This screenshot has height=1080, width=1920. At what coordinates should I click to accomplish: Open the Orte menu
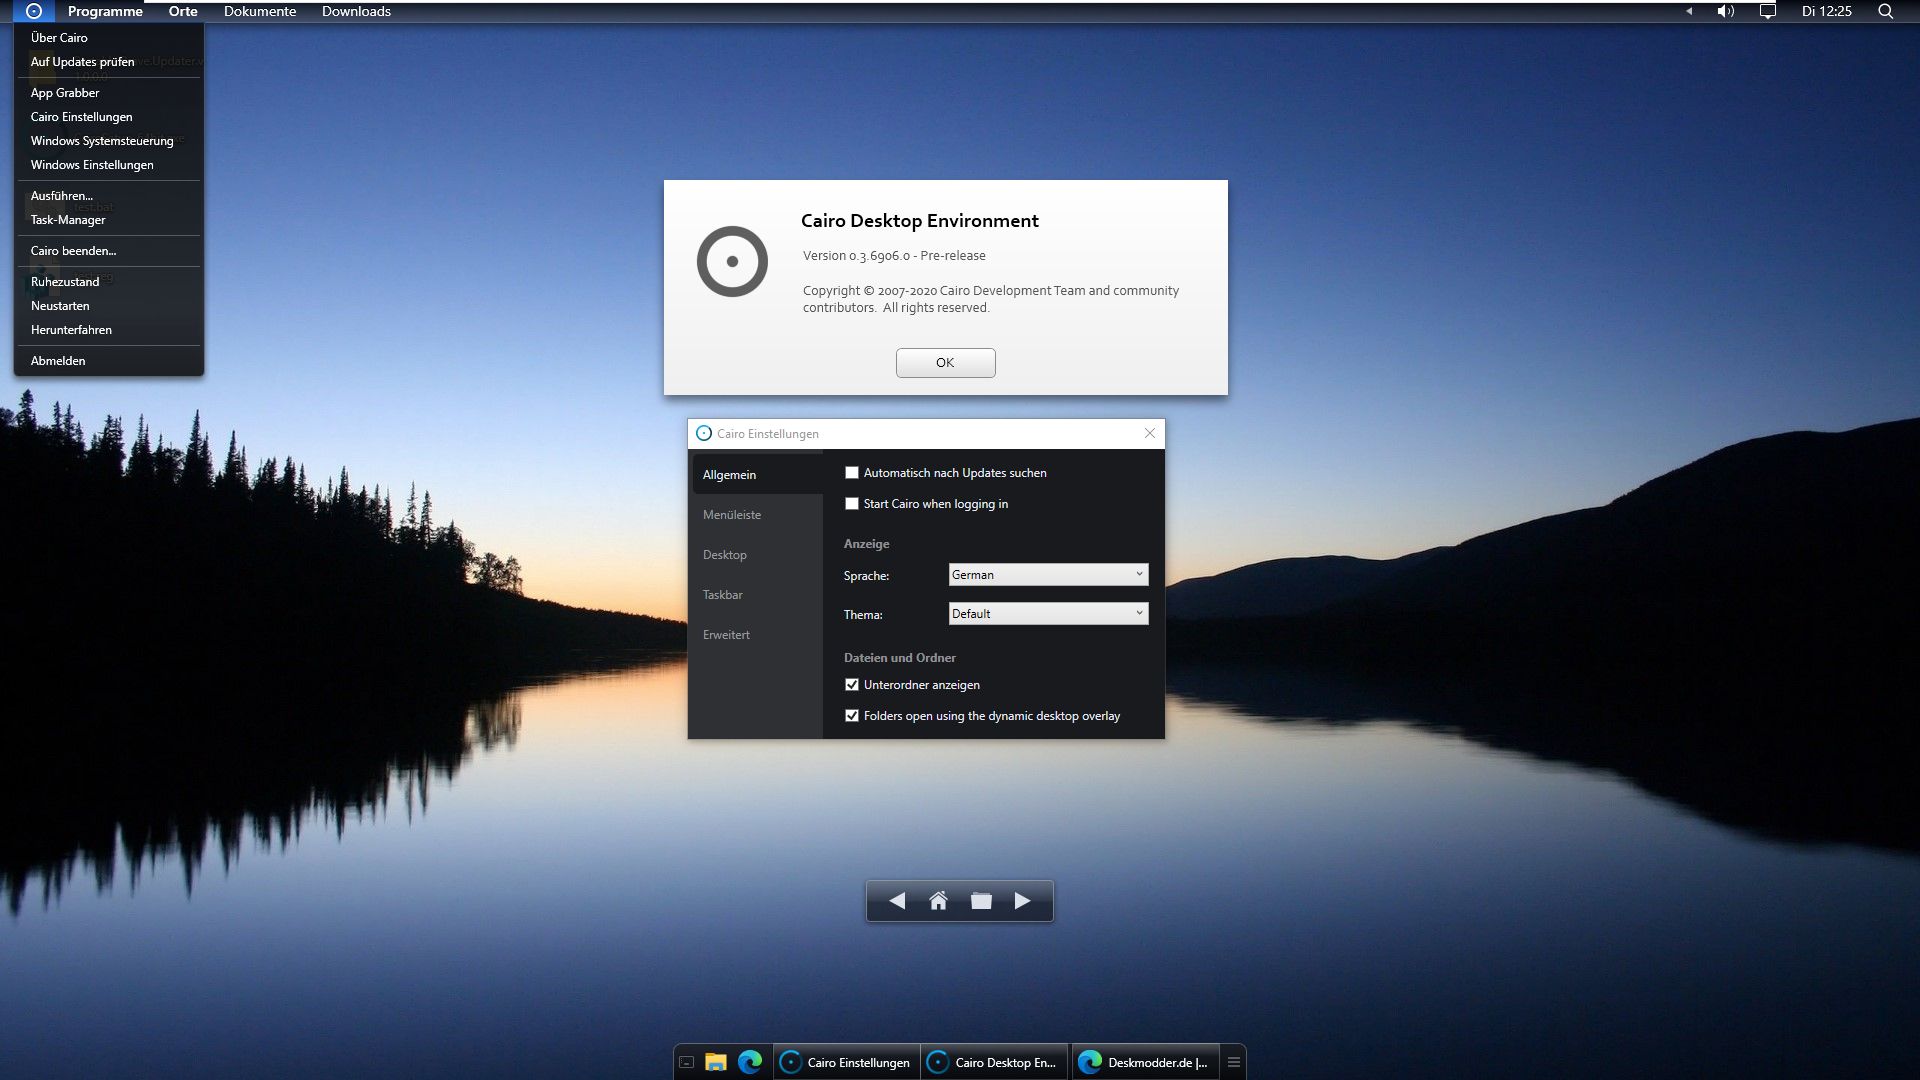click(x=183, y=11)
